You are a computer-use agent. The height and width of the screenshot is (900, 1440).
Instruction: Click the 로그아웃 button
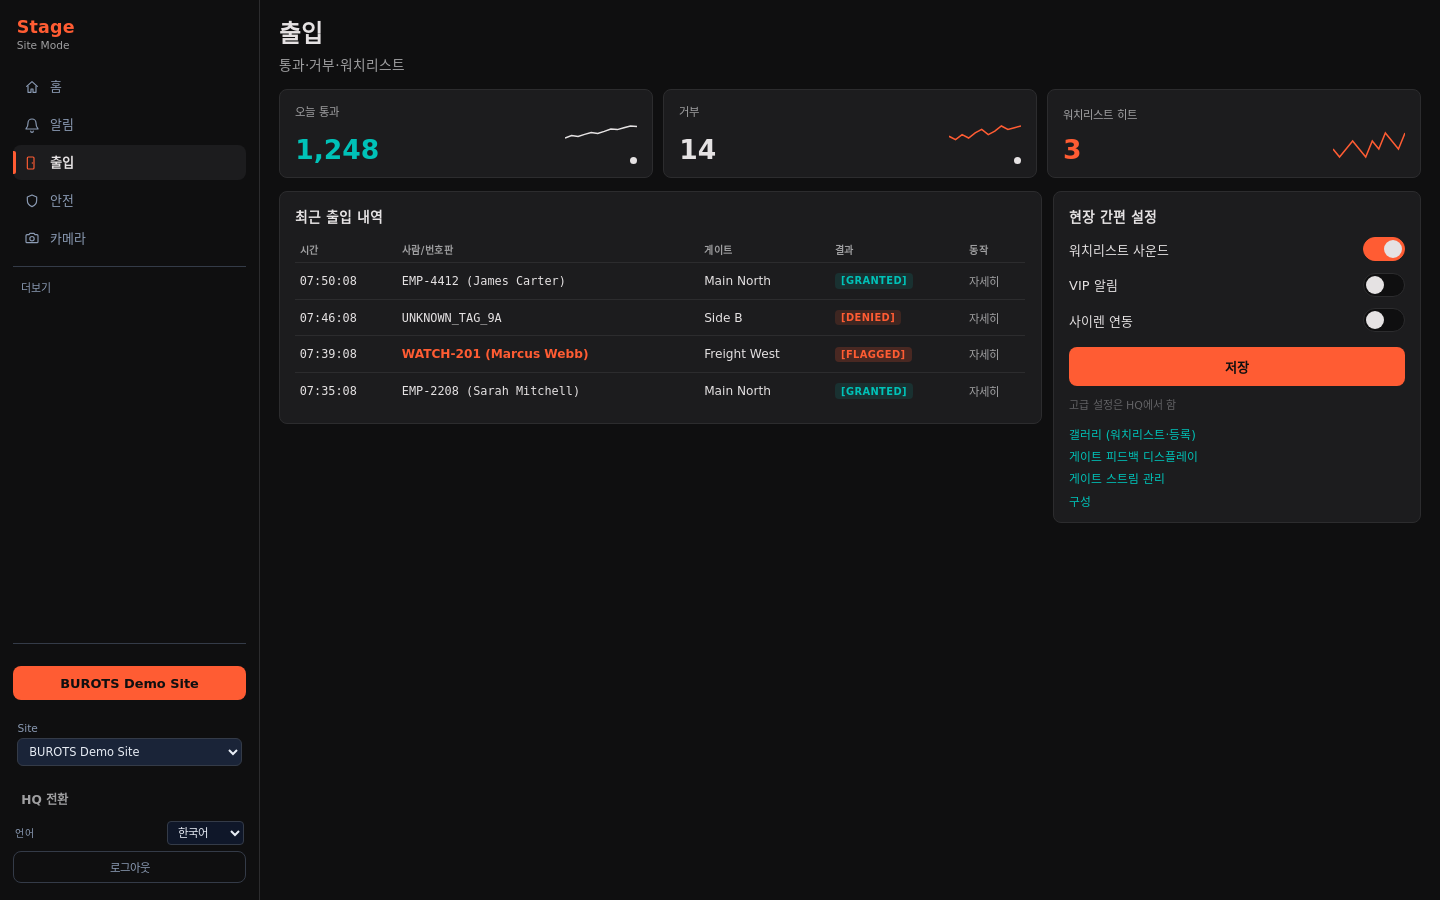(129, 867)
